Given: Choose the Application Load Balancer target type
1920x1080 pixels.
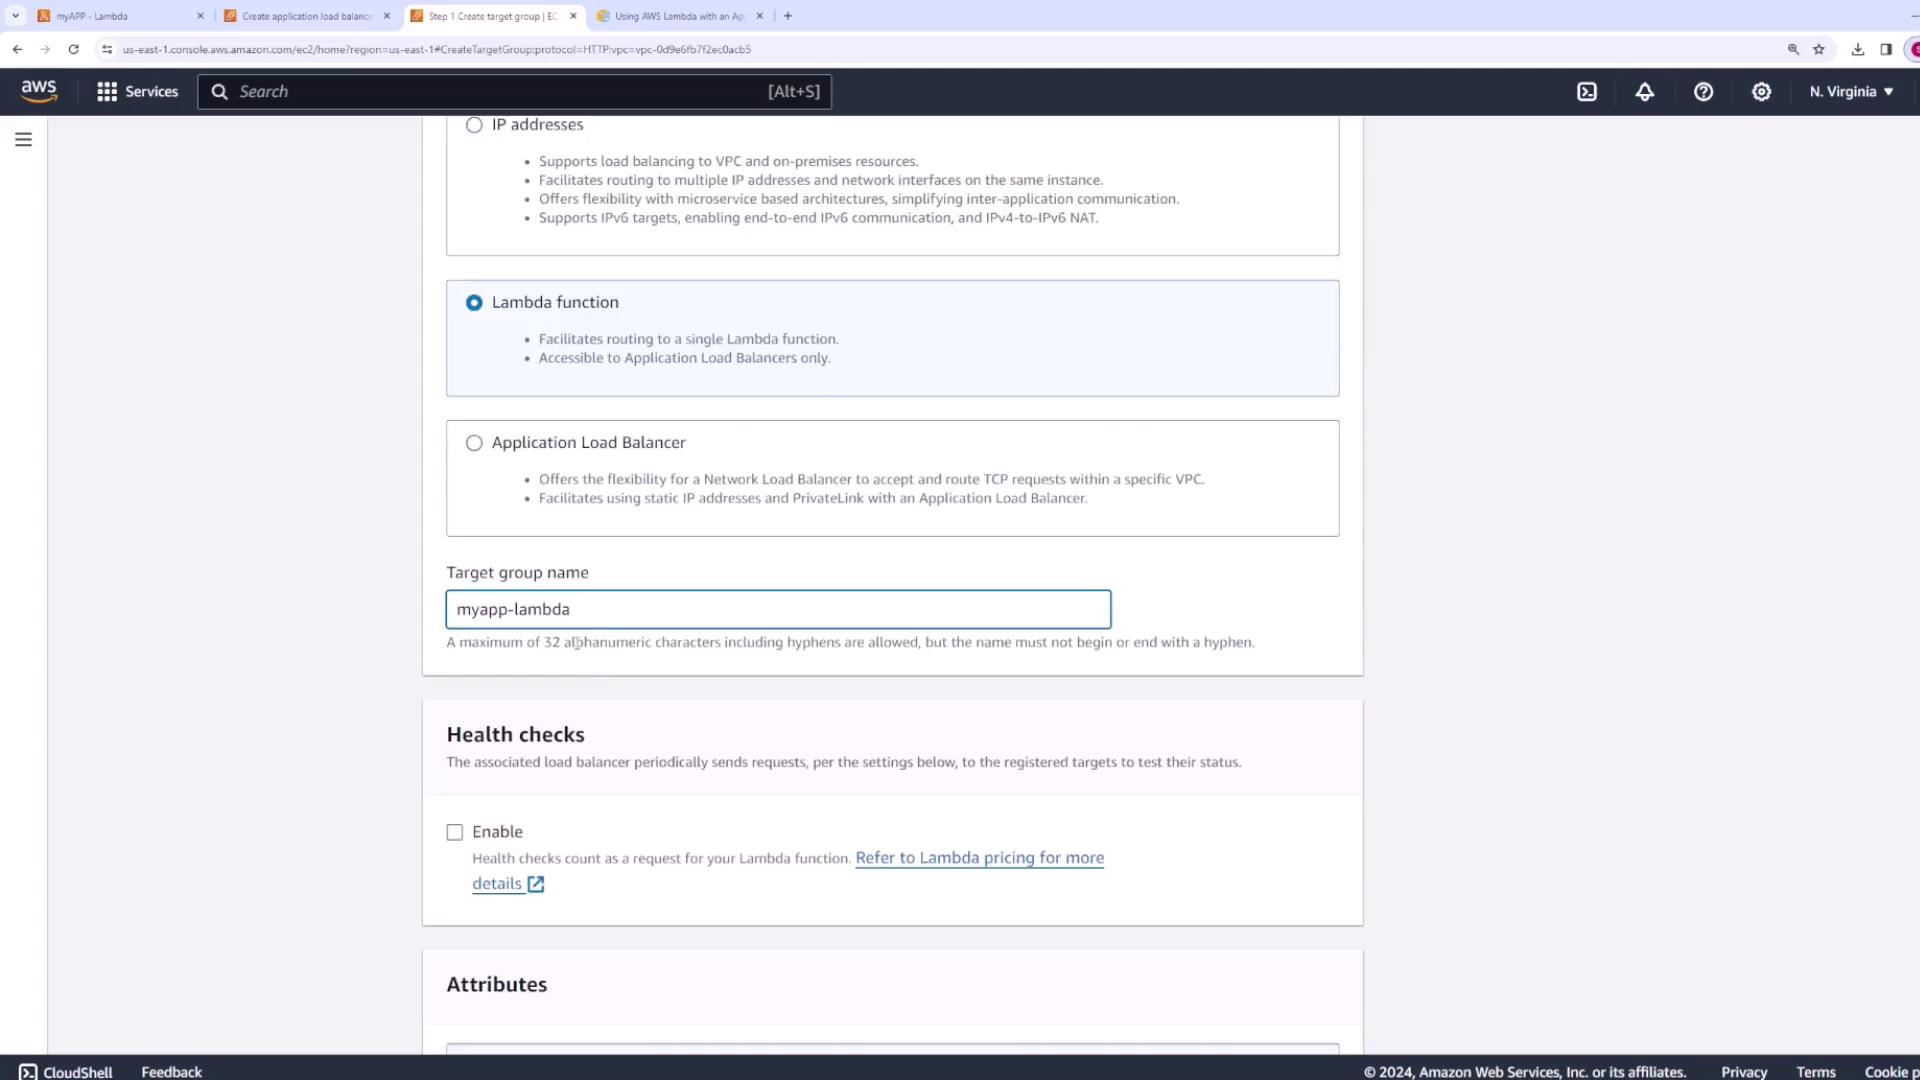Looking at the screenshot, I should click(474, 443).
